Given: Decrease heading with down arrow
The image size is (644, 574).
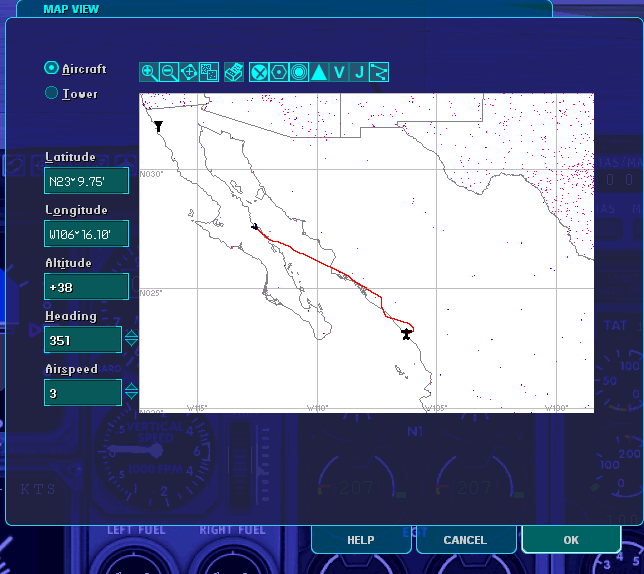Looking at the screenshot, I should (131, 342).
